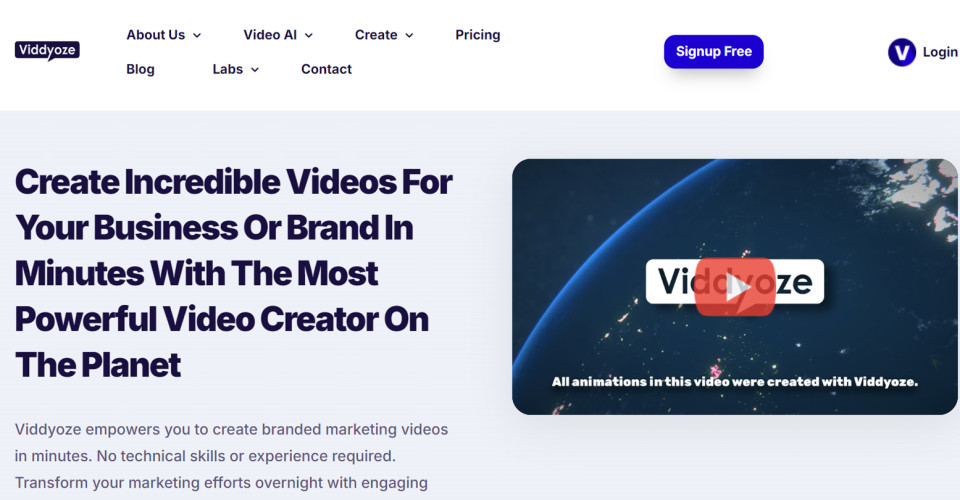Open the Labs menu
Image resolution: width=960 pixels, height=500 pixels.
click(228, 69)
